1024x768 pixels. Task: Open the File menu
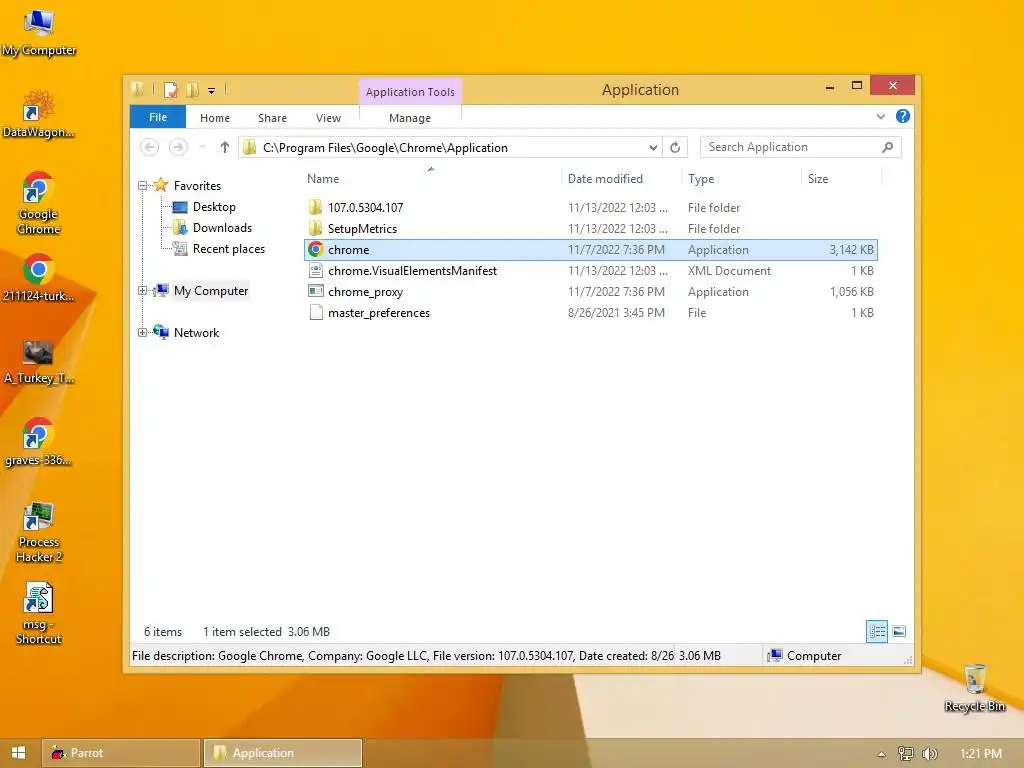pyautogui.click(x=158, y=117)
